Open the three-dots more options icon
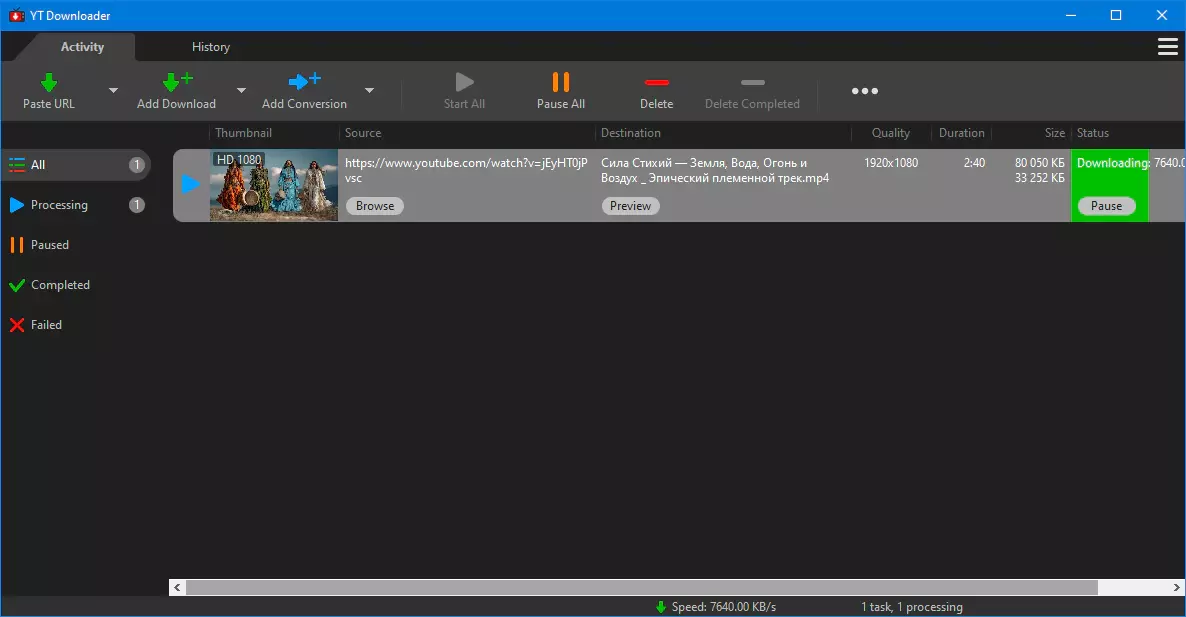This screenshot has height=617, width=1186. click(865, 91)
